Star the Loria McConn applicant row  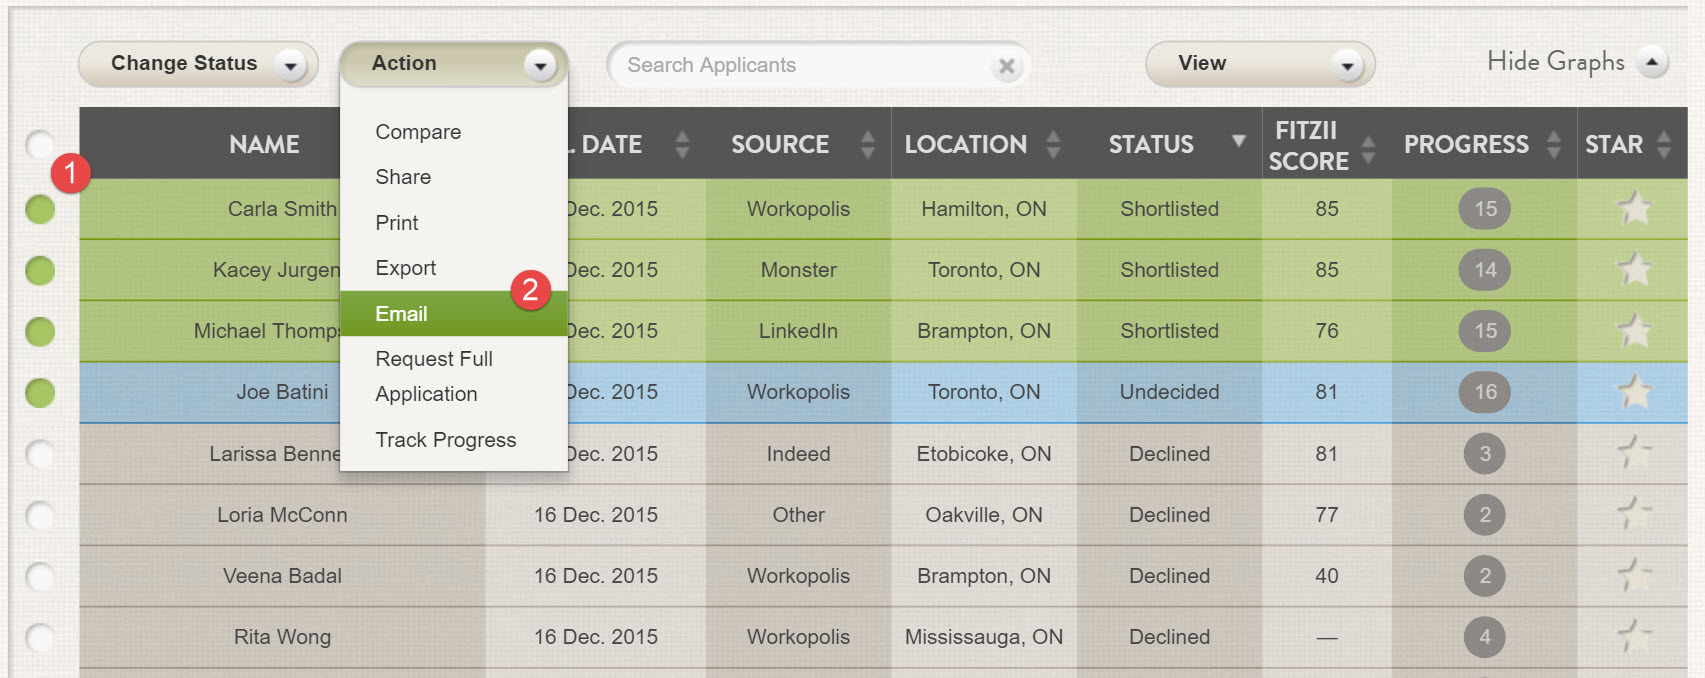pos(1633,514)
